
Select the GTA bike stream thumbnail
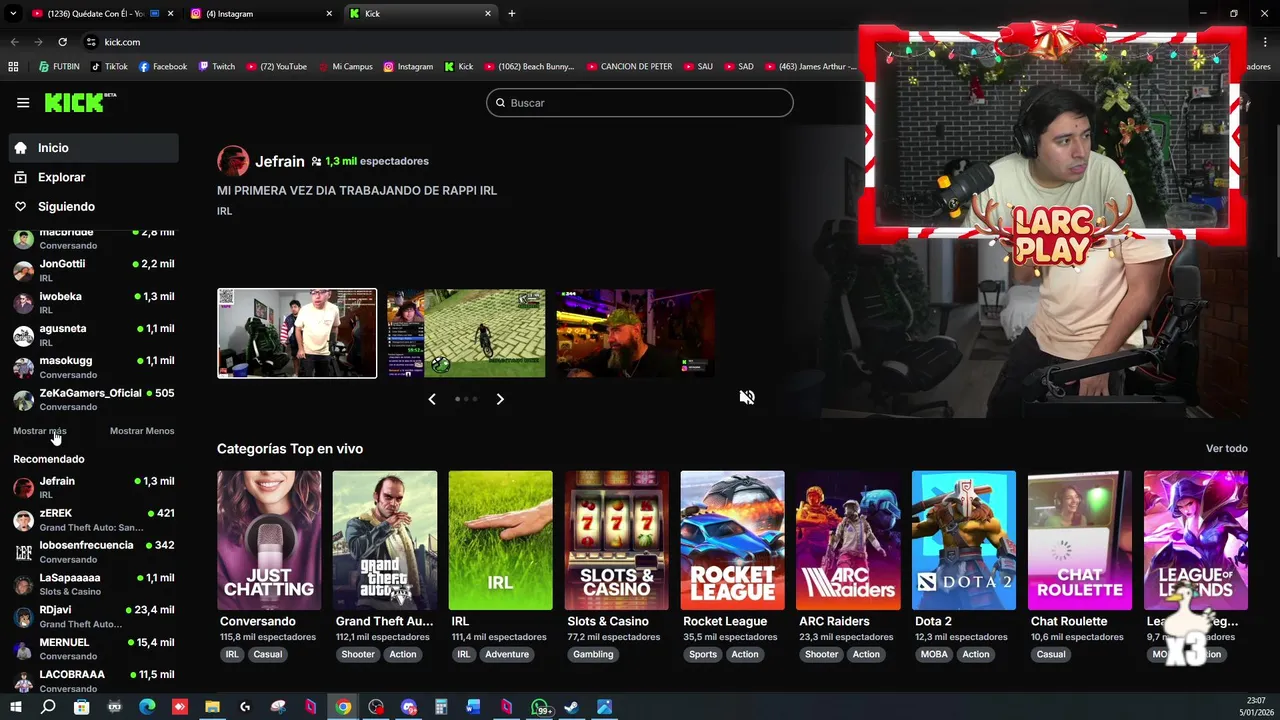tap(466, 333)
